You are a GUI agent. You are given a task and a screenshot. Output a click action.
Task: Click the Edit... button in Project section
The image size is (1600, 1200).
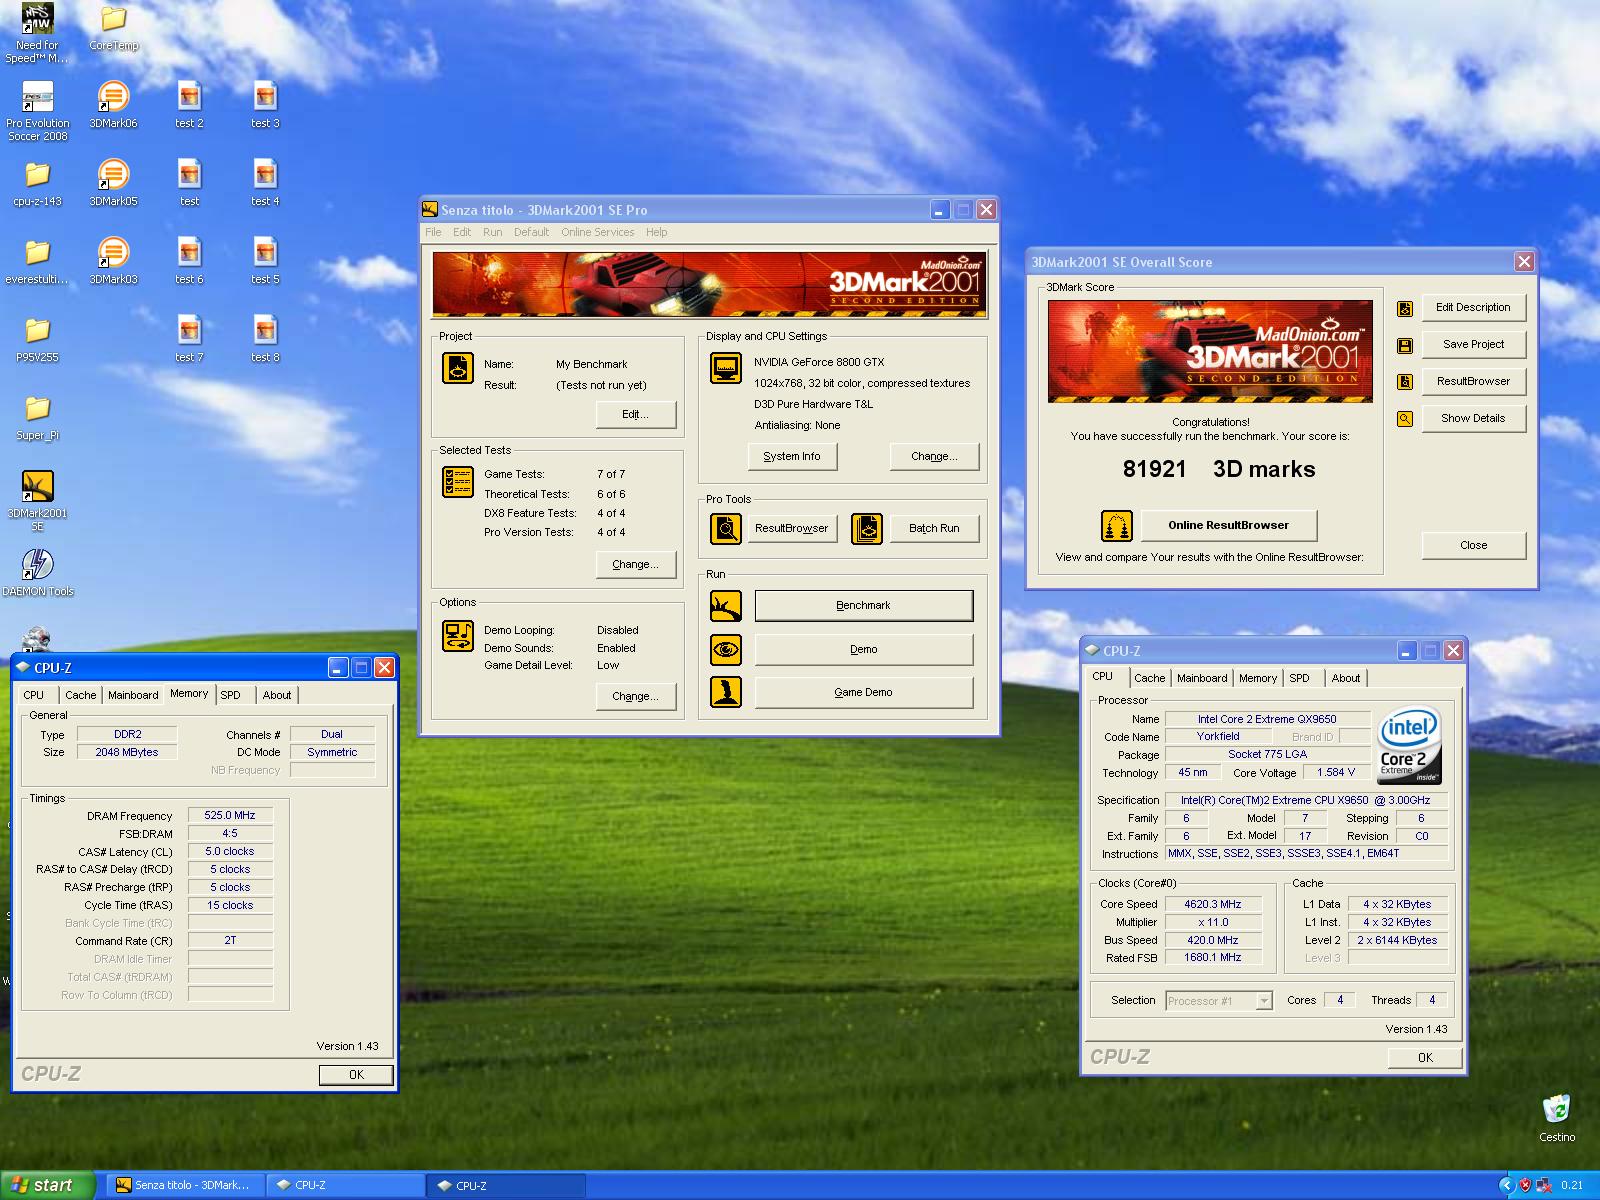point(635,415)
